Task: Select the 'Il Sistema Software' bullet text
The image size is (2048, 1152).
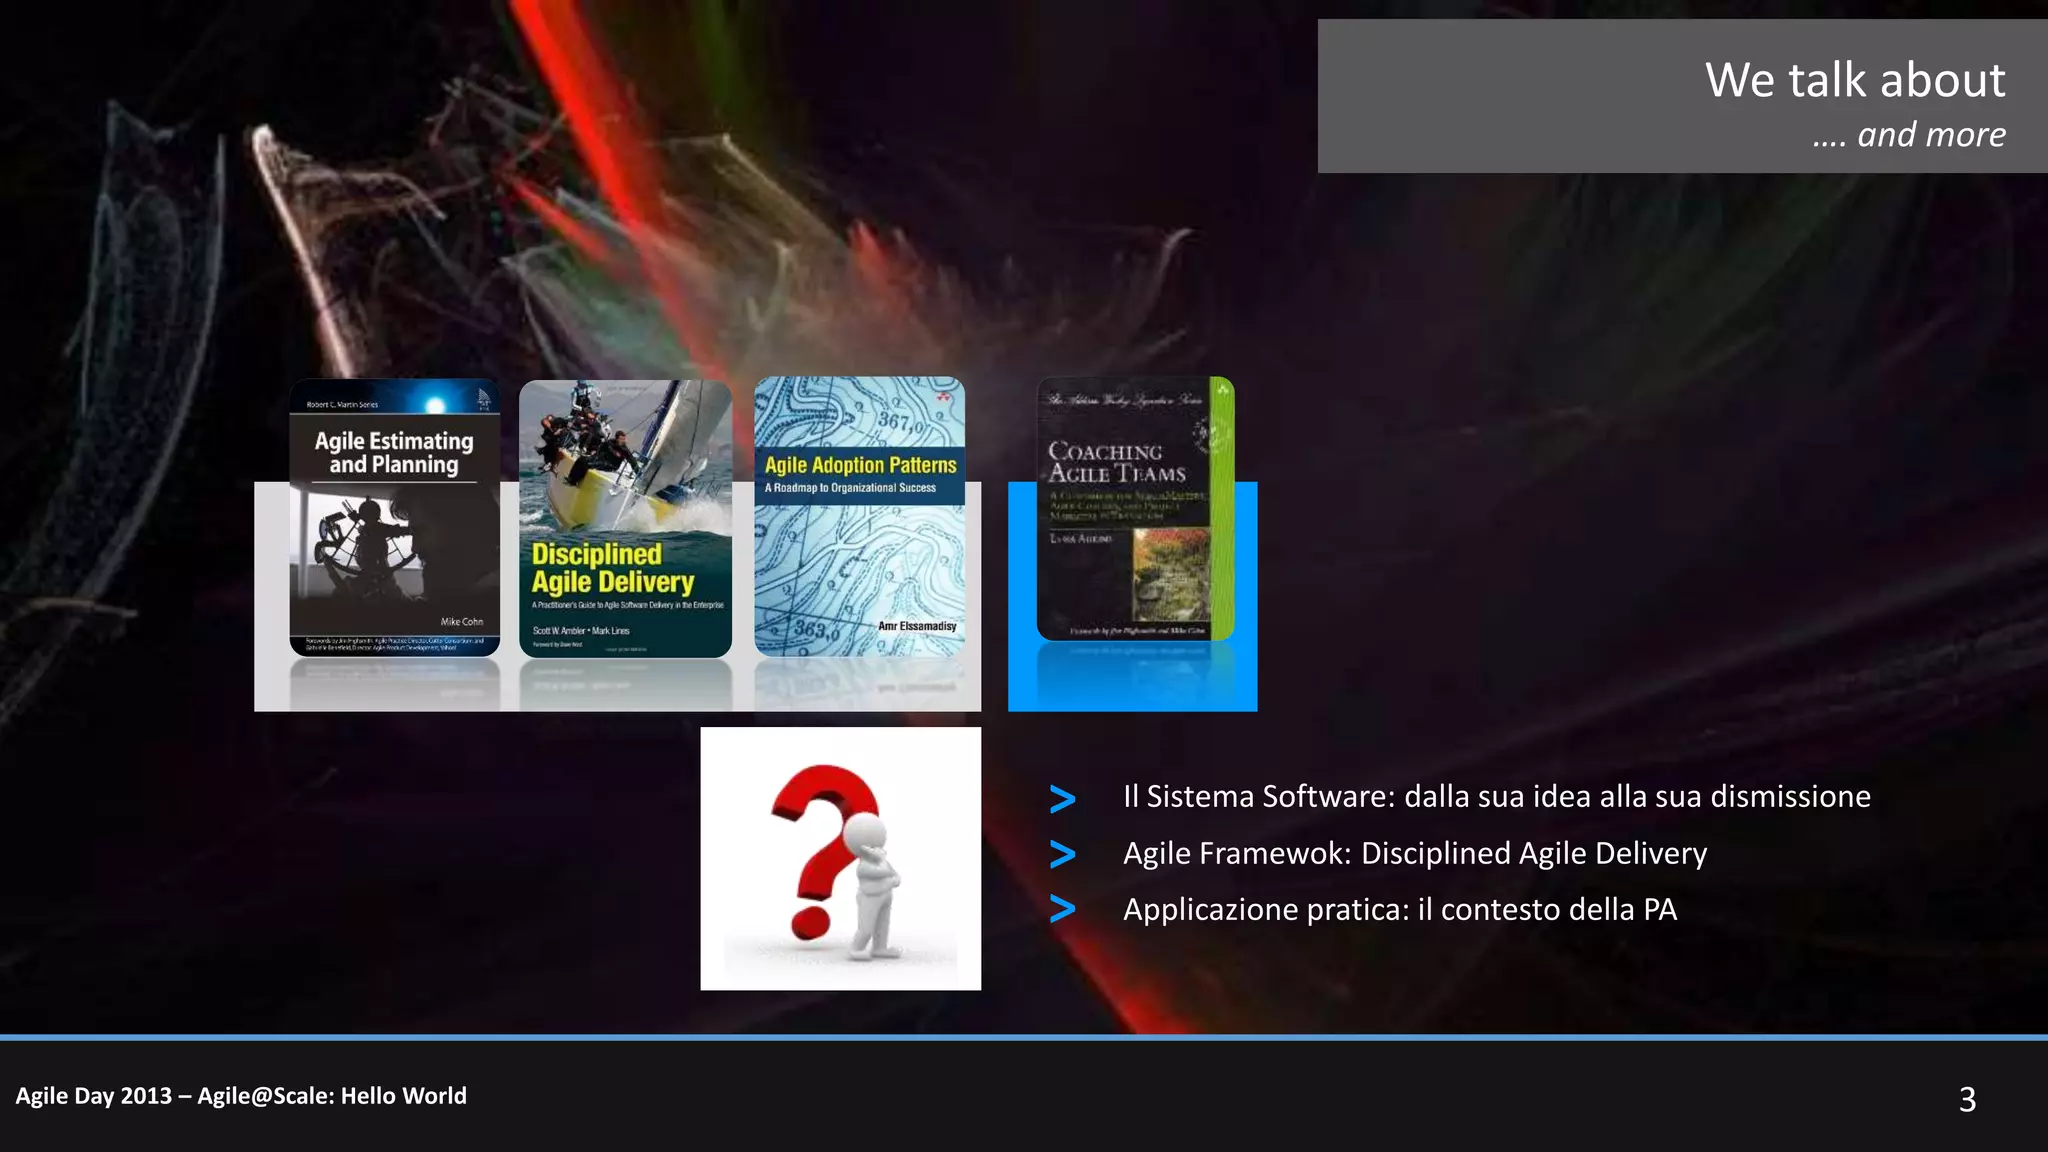Action: pos(1496,796)
